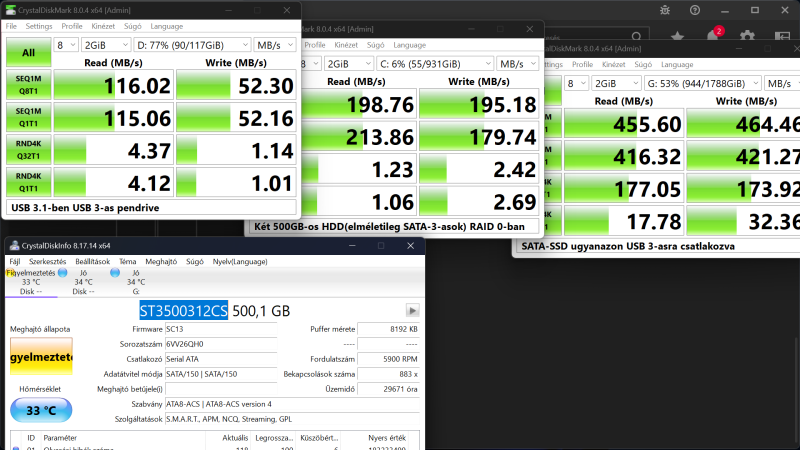Start RND4K Q1T1 test in D: window
This screenshot has height=450, width=800.
[29, 182]
